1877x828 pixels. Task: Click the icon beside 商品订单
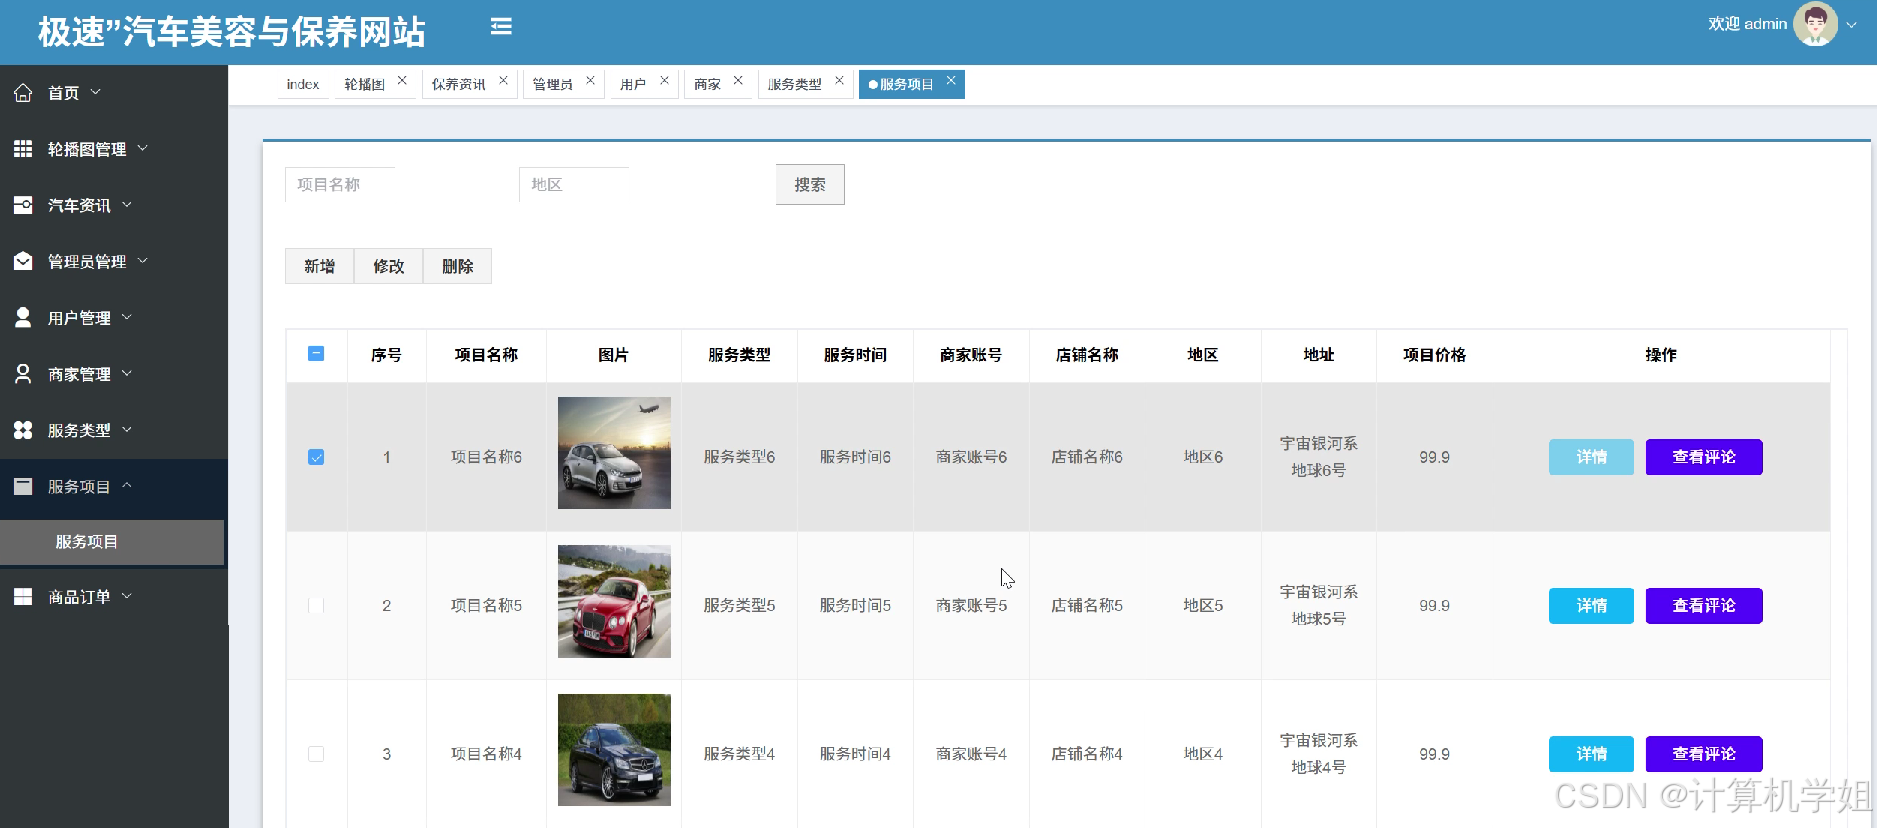pyautogui.click(x=23, y=596)
